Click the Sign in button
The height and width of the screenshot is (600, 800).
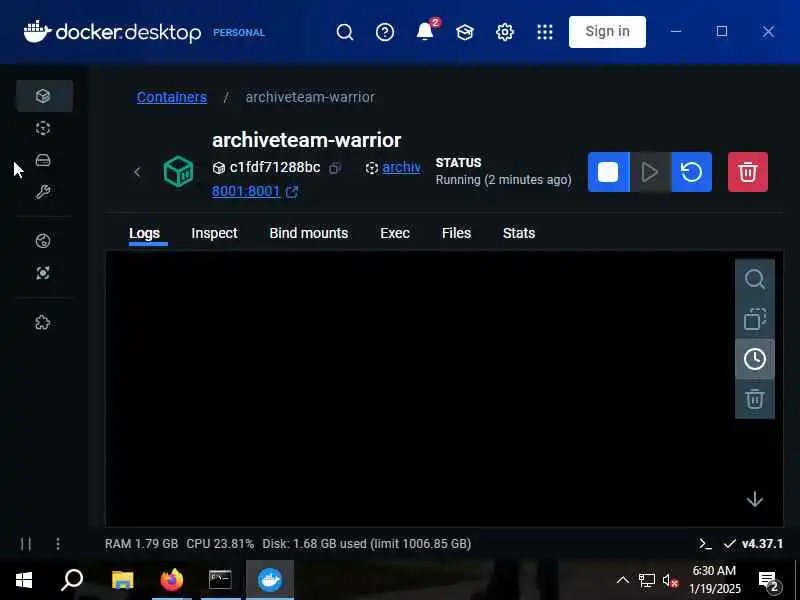pos(607,32)
